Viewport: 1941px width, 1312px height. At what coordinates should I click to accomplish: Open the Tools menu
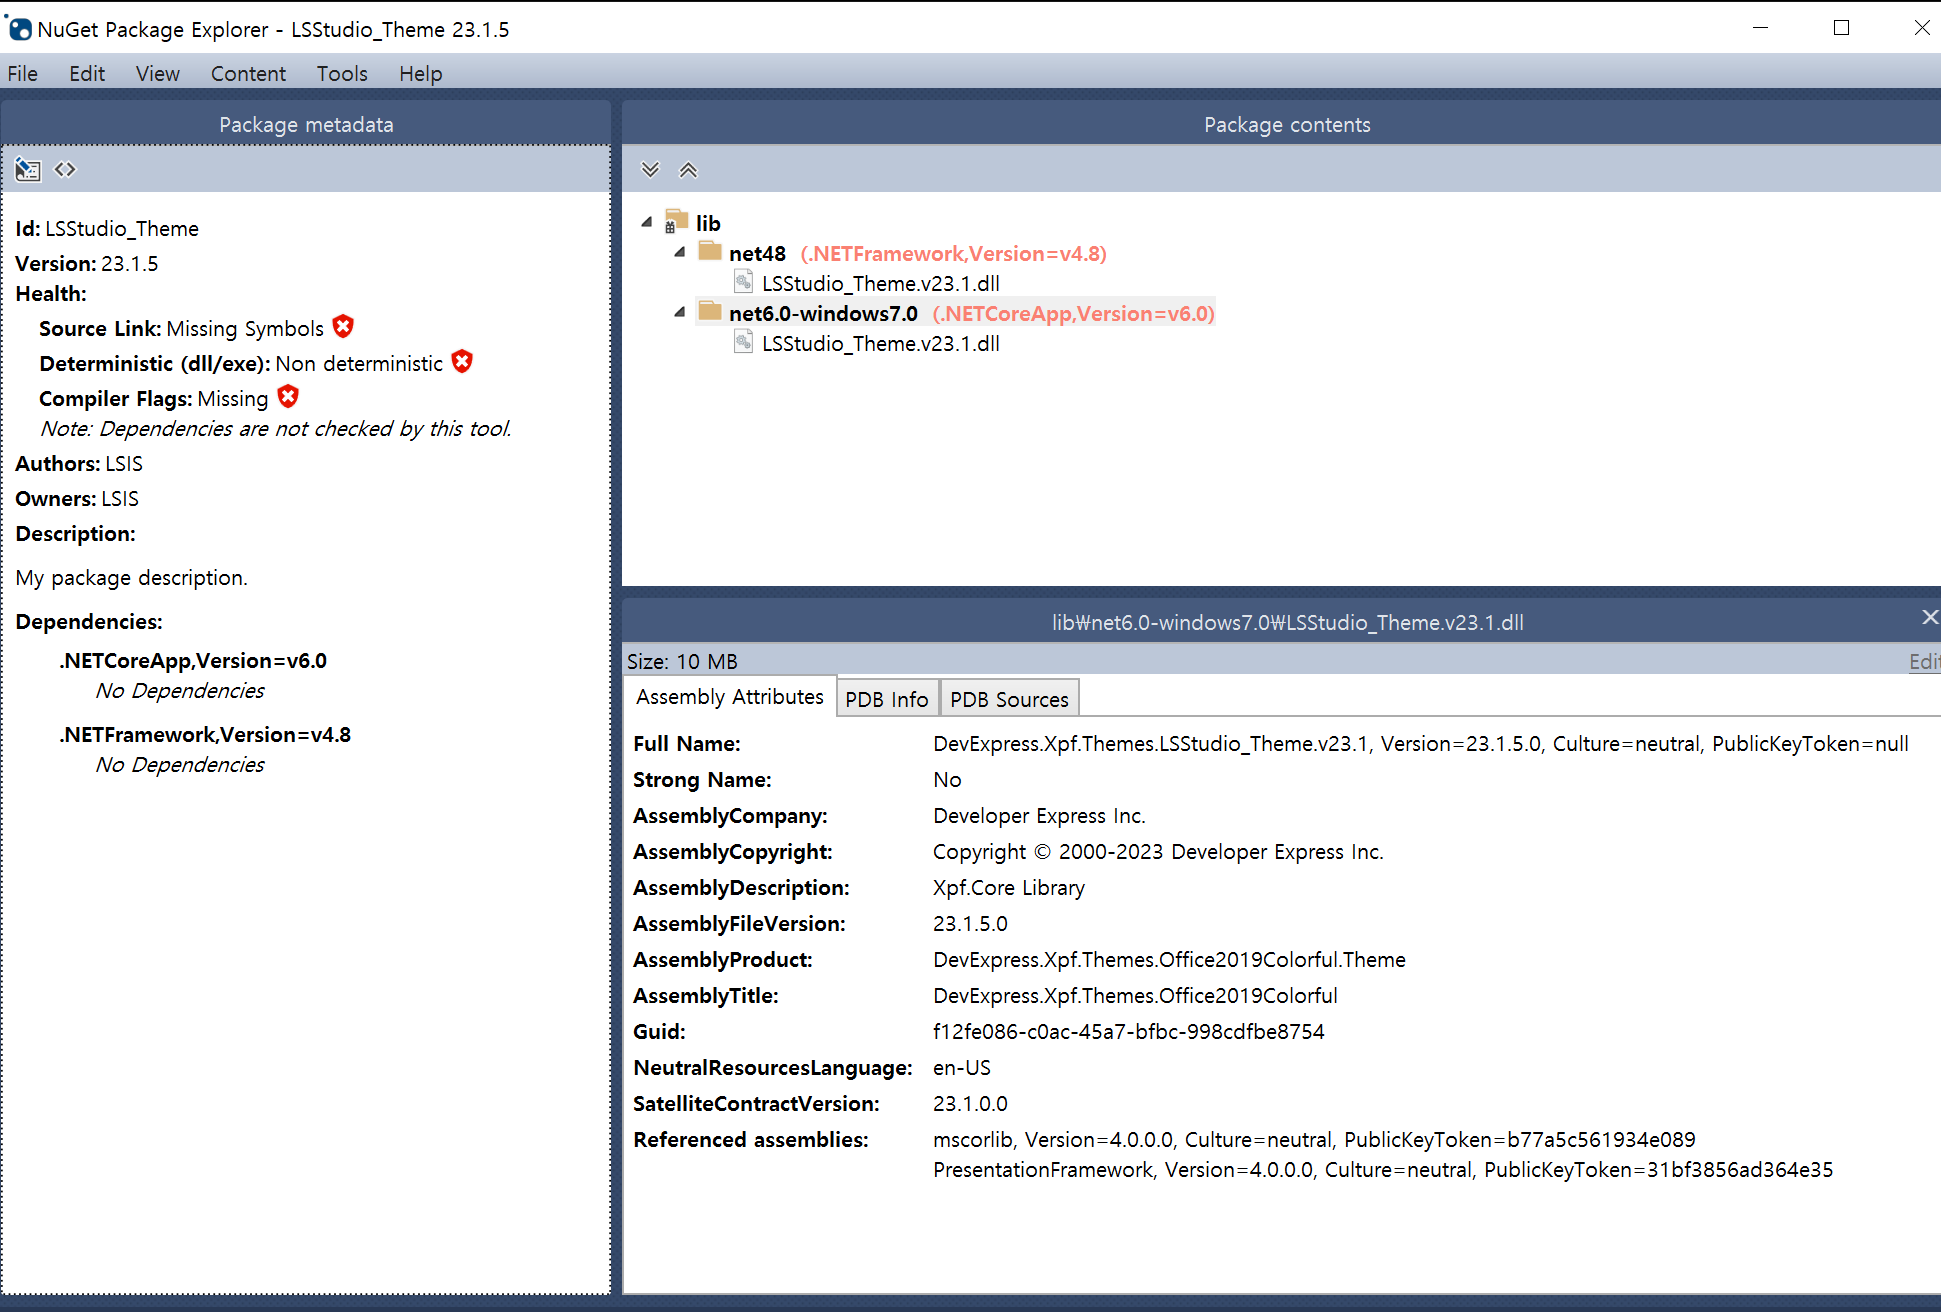(342, 74)
